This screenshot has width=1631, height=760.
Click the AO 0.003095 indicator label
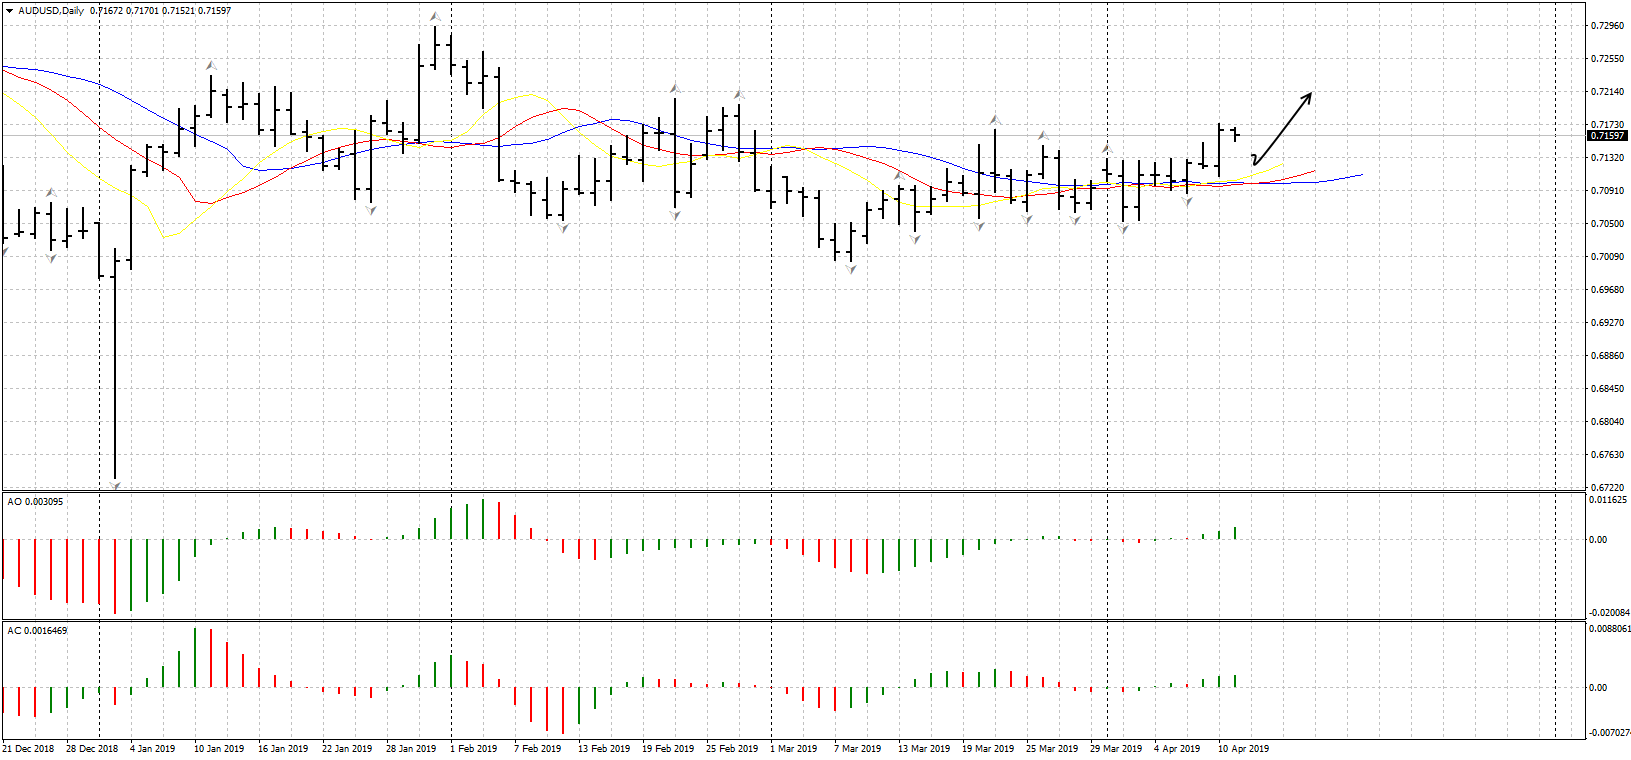(x=35, y=501)
